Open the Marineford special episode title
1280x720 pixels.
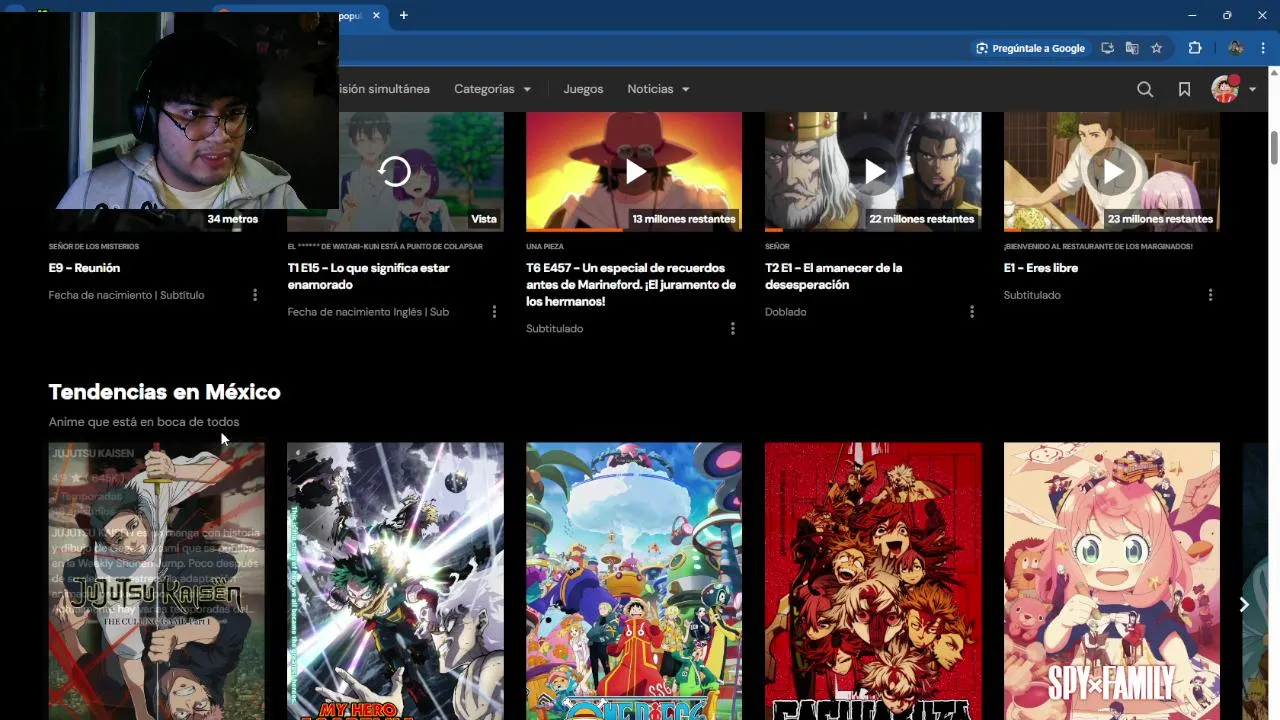pos(631,285)
